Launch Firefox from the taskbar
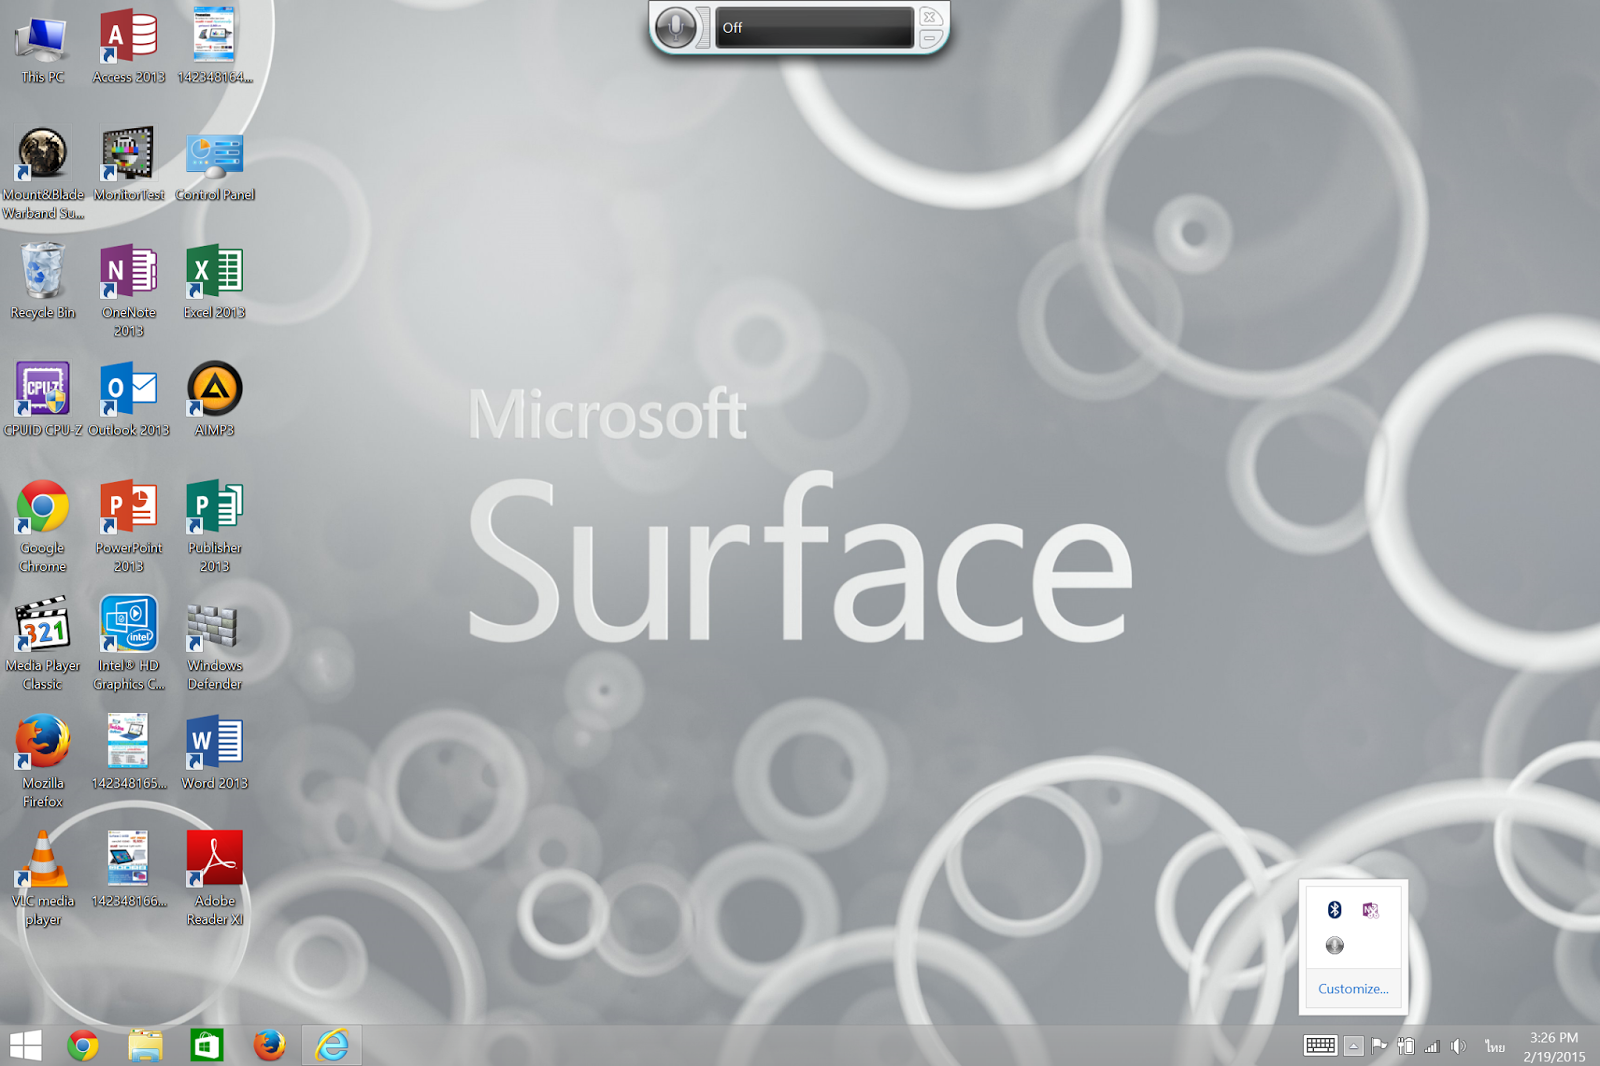 coord(269,1045)
